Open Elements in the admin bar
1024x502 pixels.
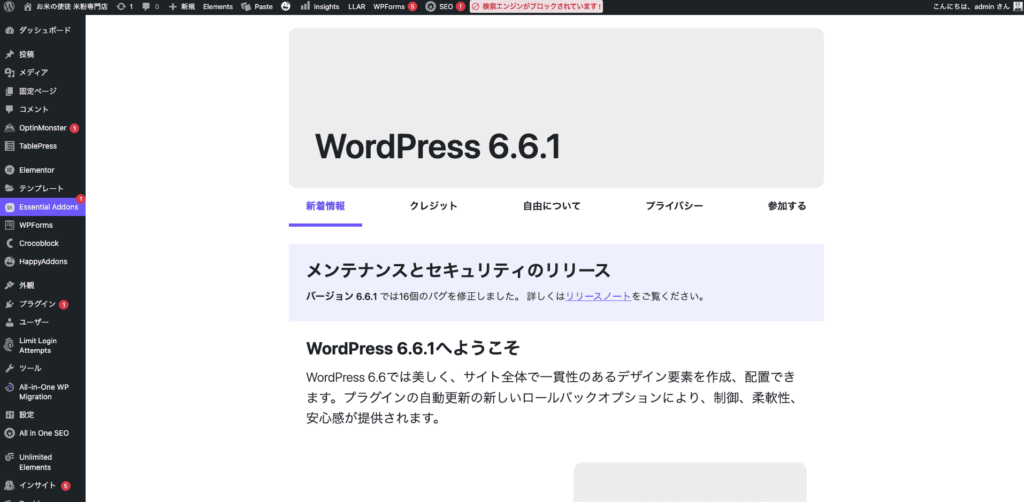217,7
